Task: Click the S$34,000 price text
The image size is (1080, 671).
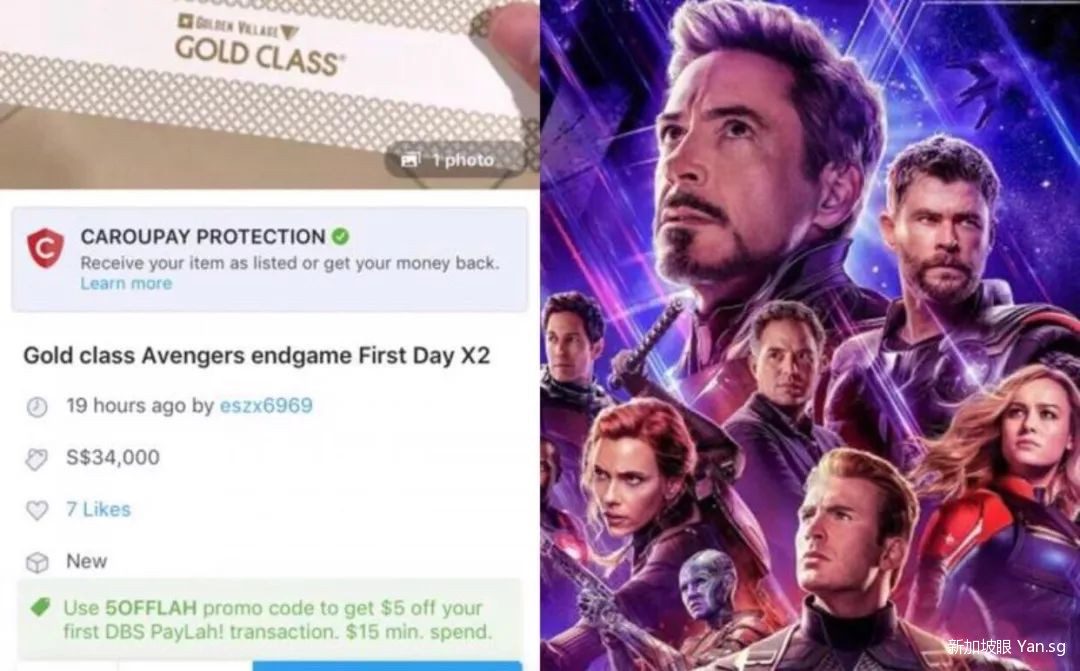Action: [112, 457]
